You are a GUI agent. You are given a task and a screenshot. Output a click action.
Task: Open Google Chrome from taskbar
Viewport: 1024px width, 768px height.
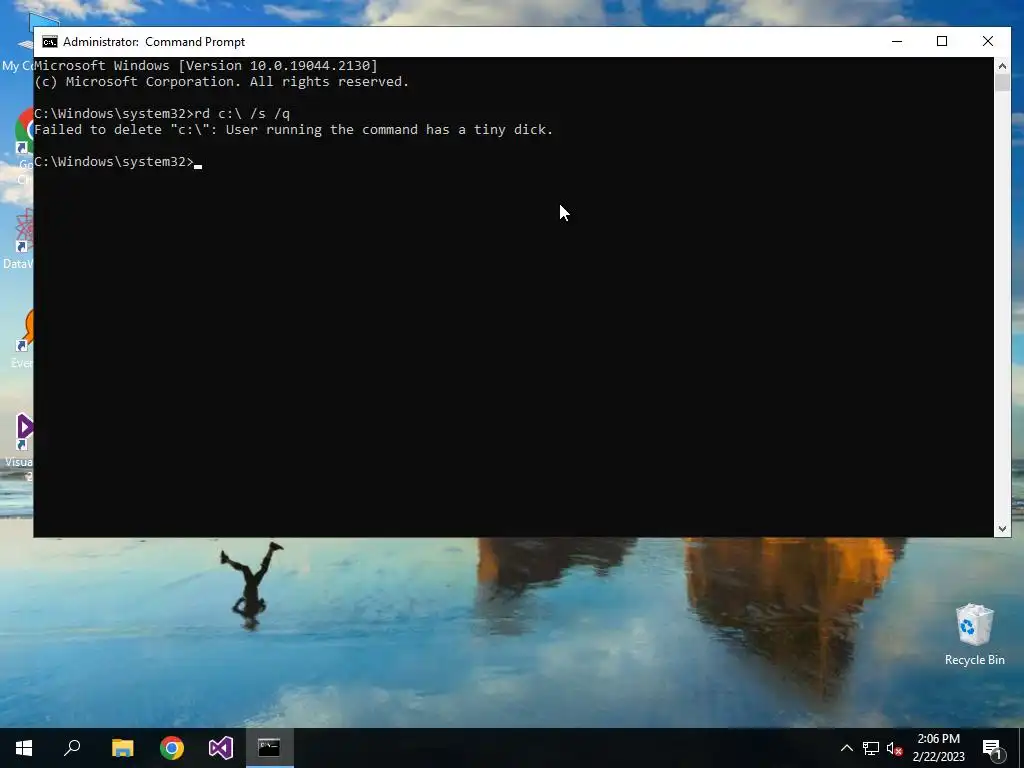pos(172,748)
